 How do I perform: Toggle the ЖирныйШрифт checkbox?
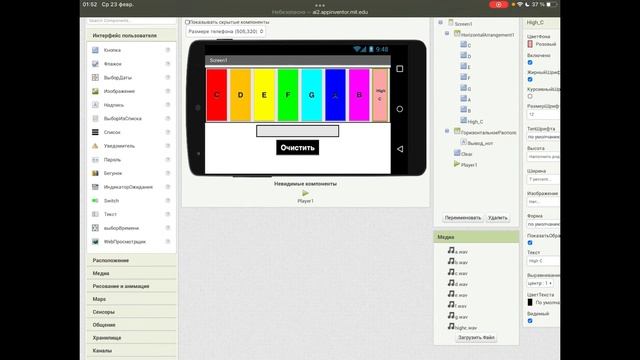pyautogui.click(x=530, y=79)
